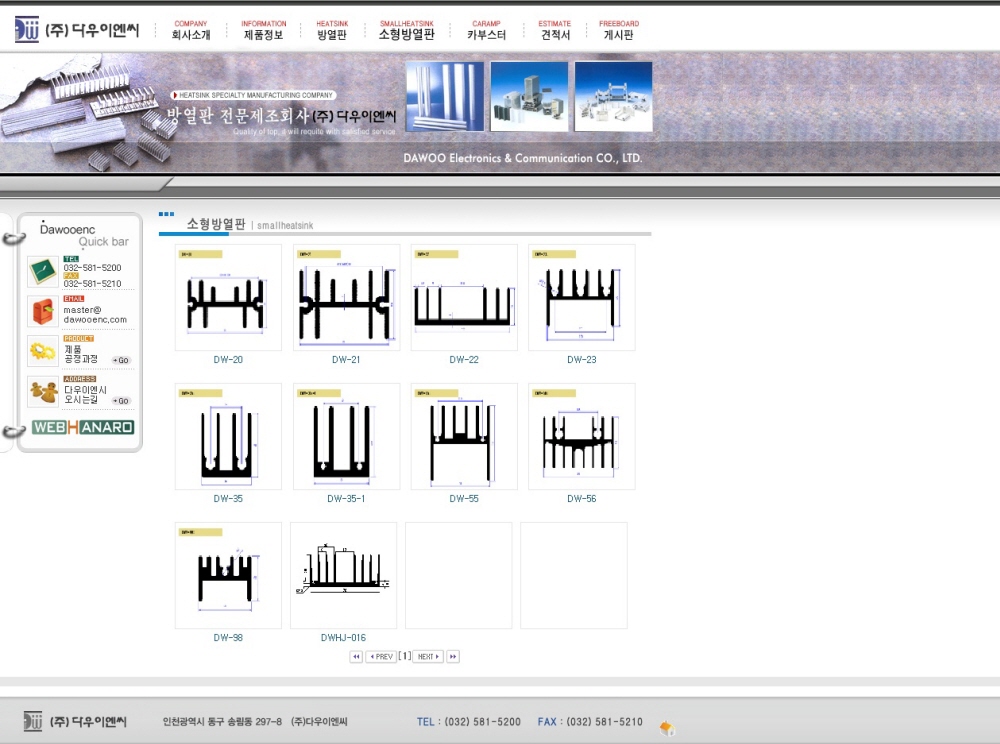This screenshot has width=1000, height=744.
Task: Click the Dawooenc logo in the header
Action: pyautogui.click(x=77, y=30)
